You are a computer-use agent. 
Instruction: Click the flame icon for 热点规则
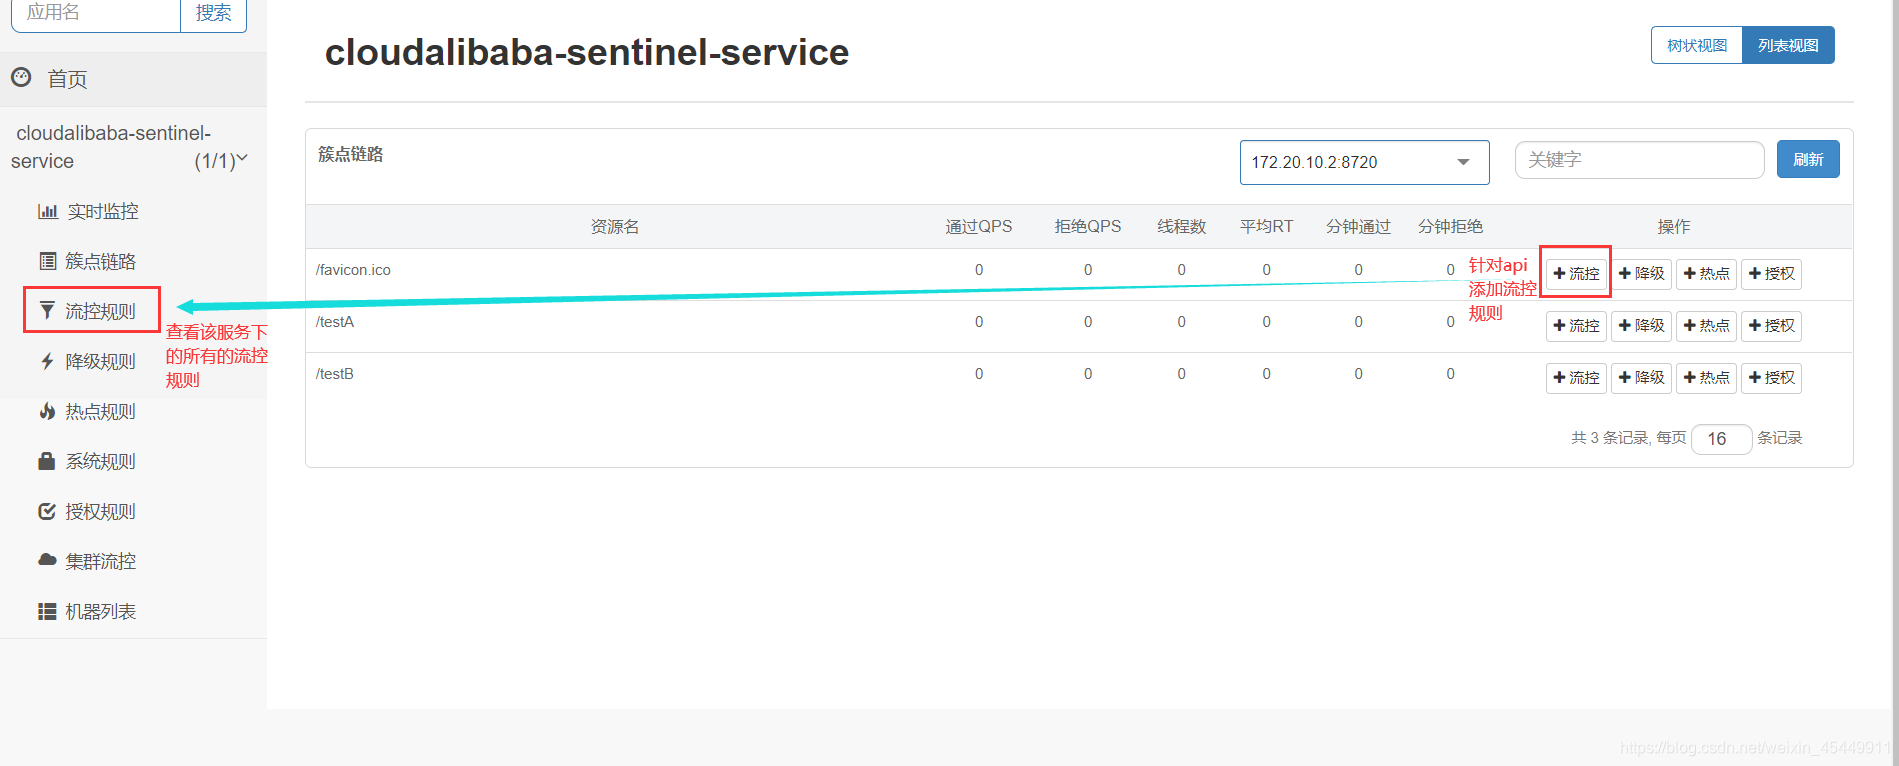pos(47,411)
